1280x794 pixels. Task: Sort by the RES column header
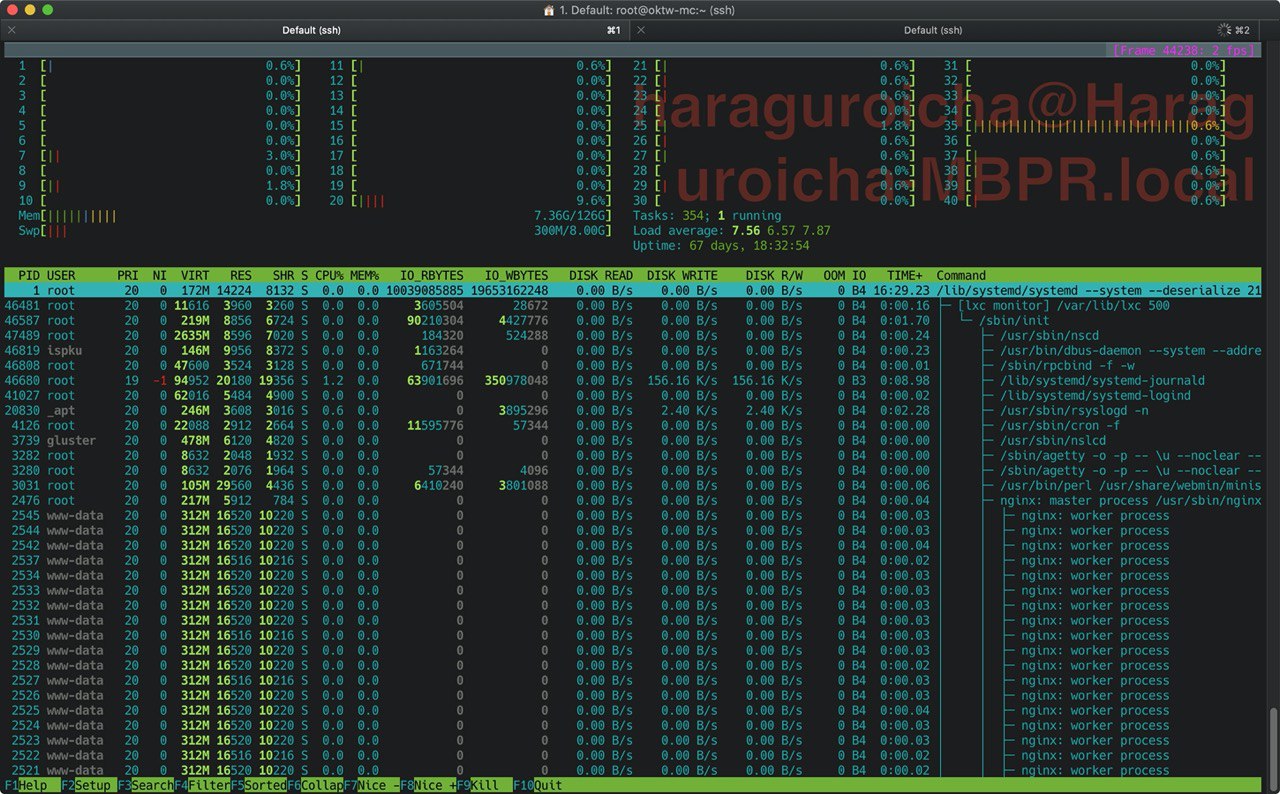pyautogui.click(x=241, y=275)
